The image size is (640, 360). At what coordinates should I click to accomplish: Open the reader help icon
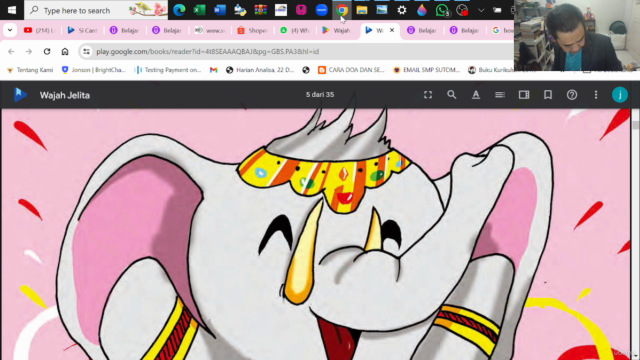[572, 95]
